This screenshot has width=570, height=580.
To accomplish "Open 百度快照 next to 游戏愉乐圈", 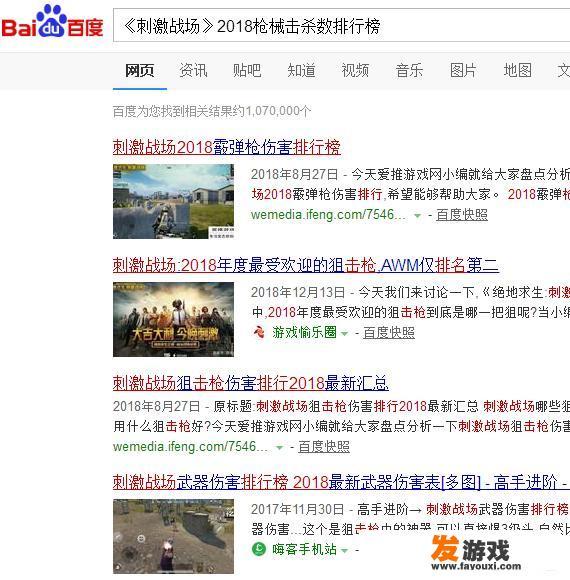I will (389, 333).
